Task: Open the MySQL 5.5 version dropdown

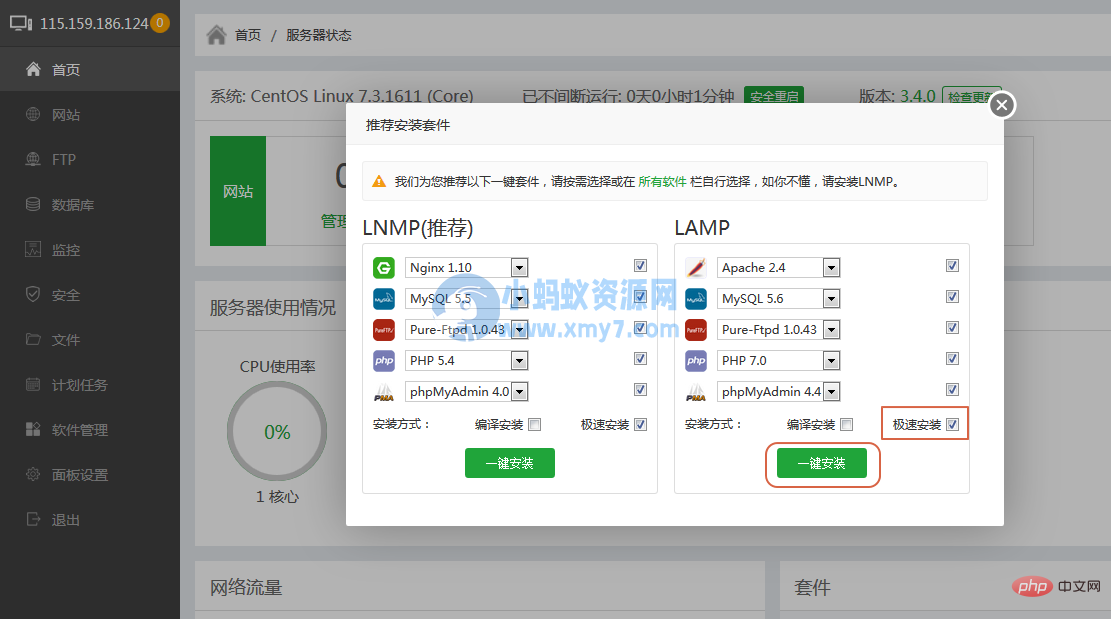Action: tap(467, 299)
